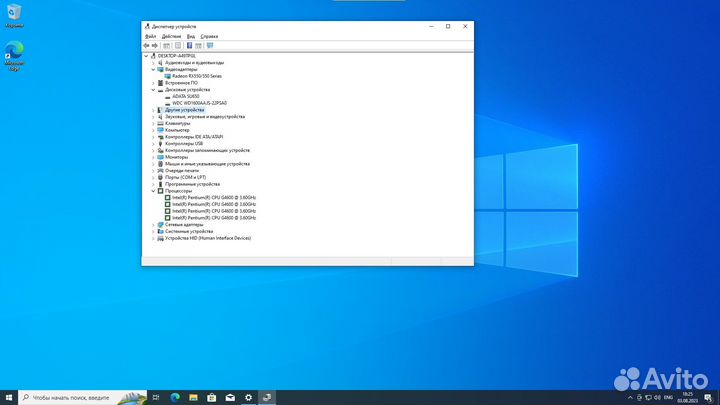Viewport: 720px width, 405px height.
Task: Expand the Клавиатуры category
Action: [x=153, y=123]
